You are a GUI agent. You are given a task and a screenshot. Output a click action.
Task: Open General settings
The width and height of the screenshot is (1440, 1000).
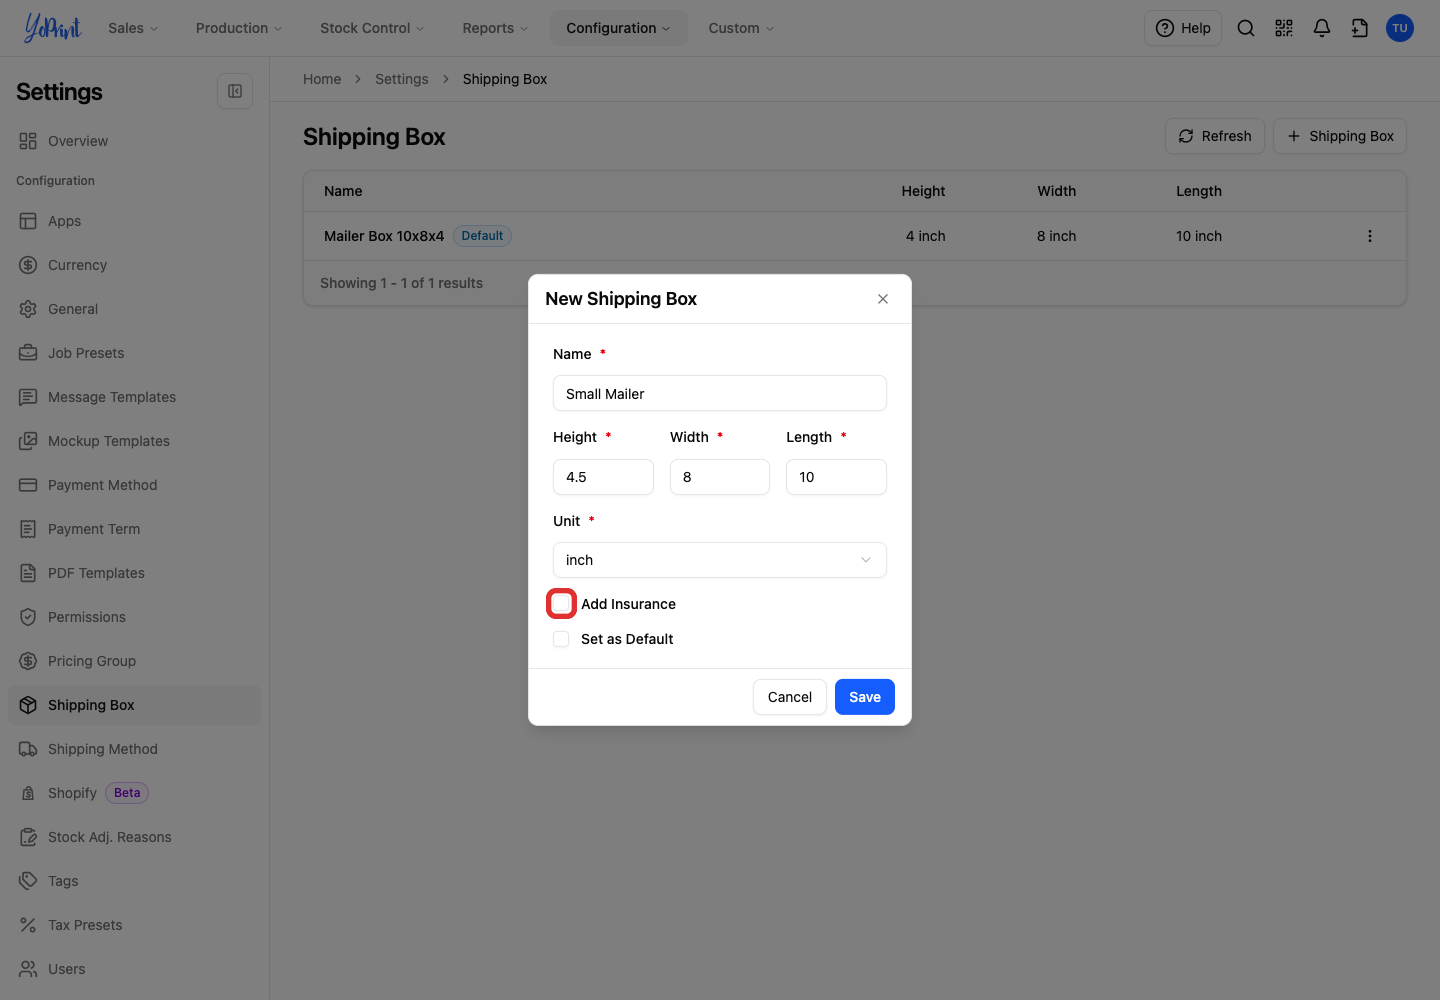pos(134,309)
